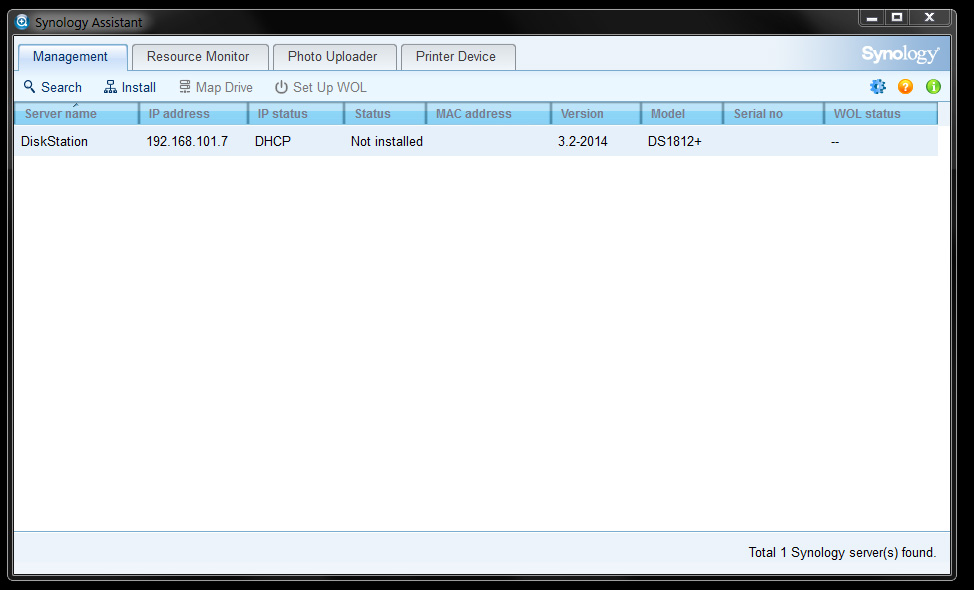
Task: Click the WOL status dash cell
Action: pyautogui.click(x=835, y=142)
